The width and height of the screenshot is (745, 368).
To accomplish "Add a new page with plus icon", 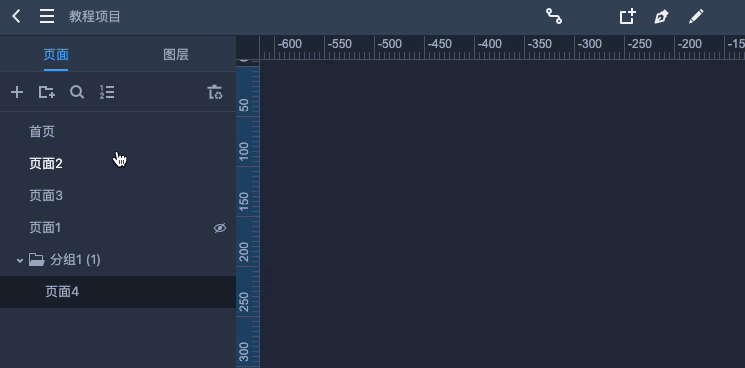I will (x=17, y=92).
